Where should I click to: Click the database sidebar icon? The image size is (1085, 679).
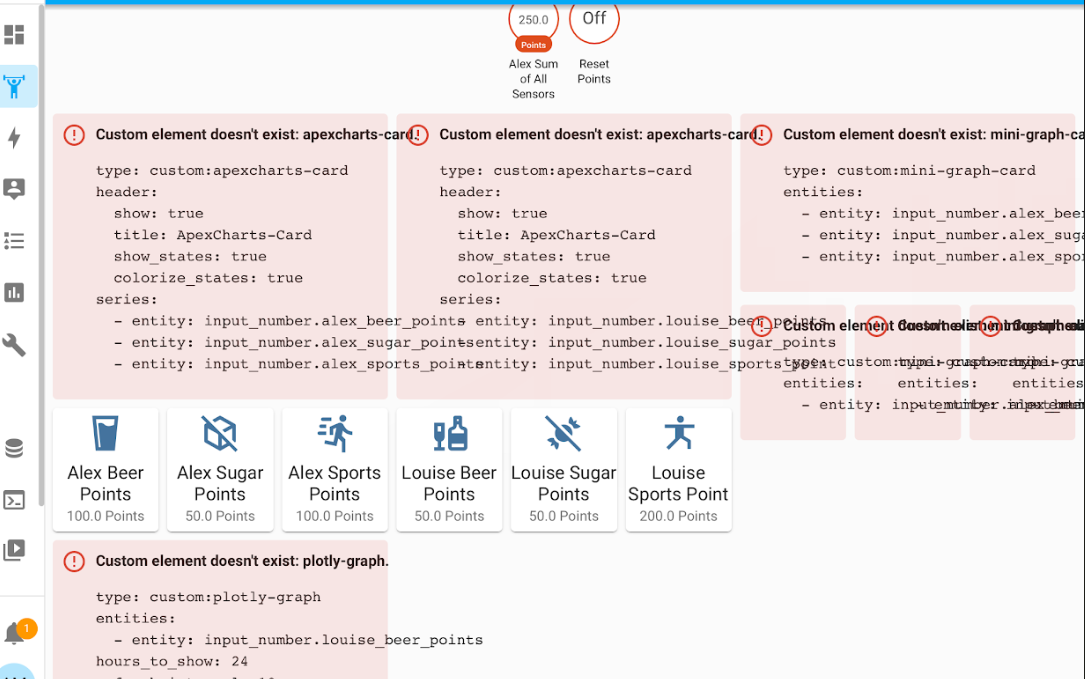pyautogui.click(x=15, y=448)
